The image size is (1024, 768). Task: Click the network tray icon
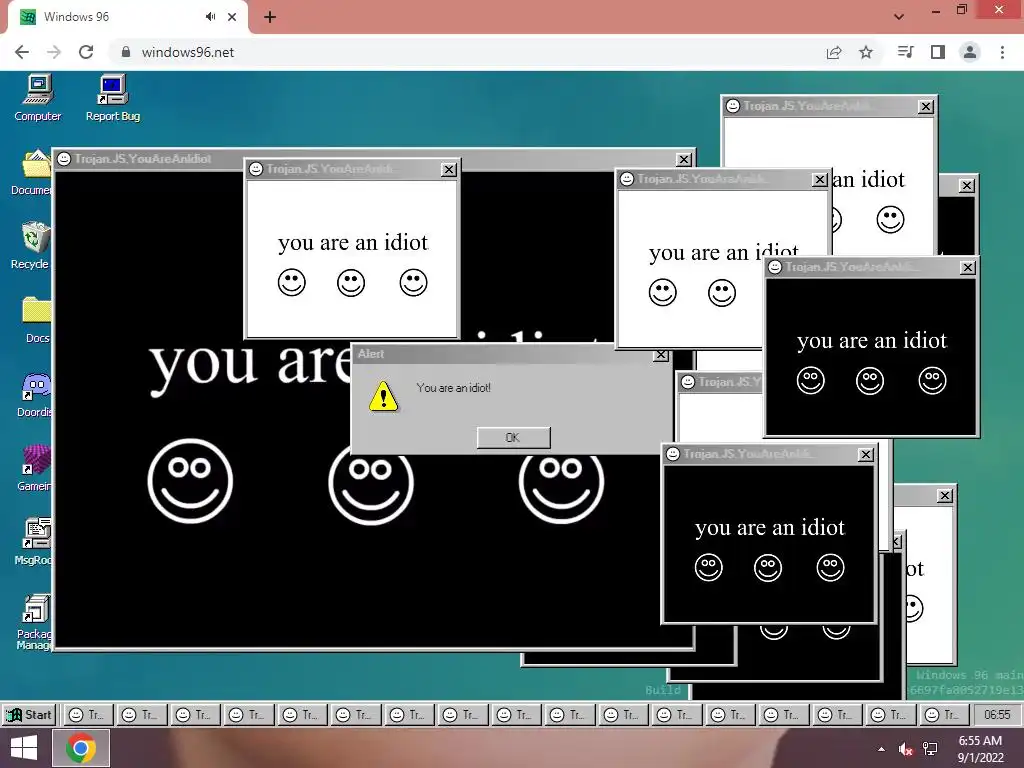click(930, 749)
